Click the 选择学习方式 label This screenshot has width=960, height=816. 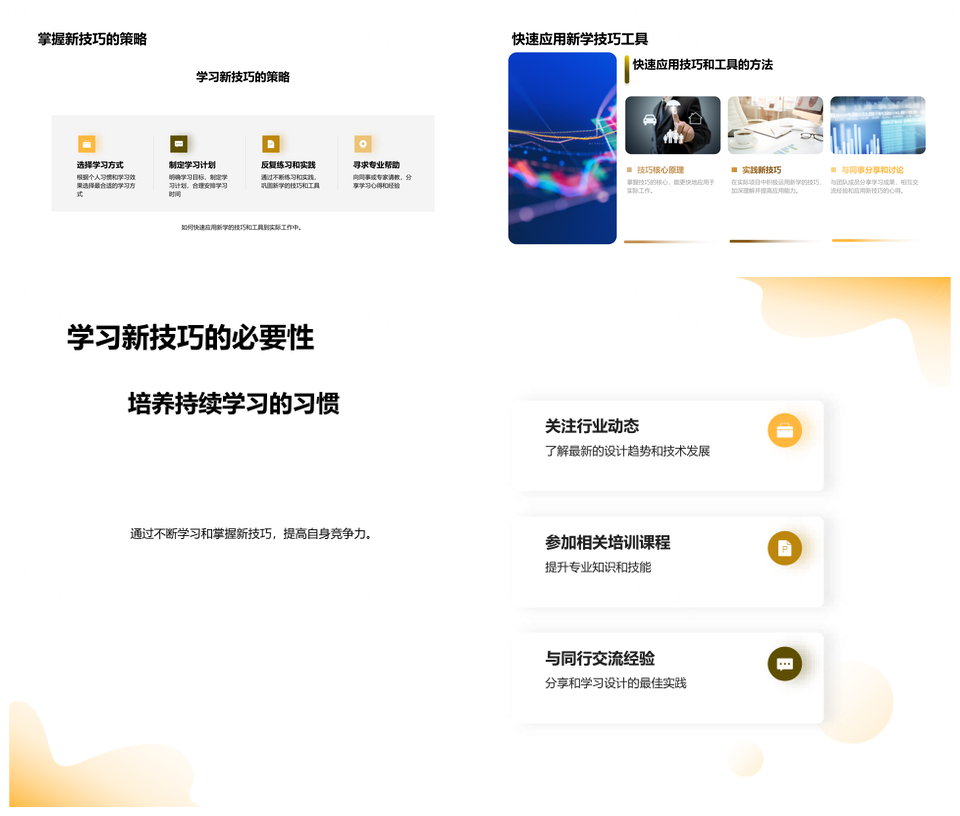click(100, 165)
